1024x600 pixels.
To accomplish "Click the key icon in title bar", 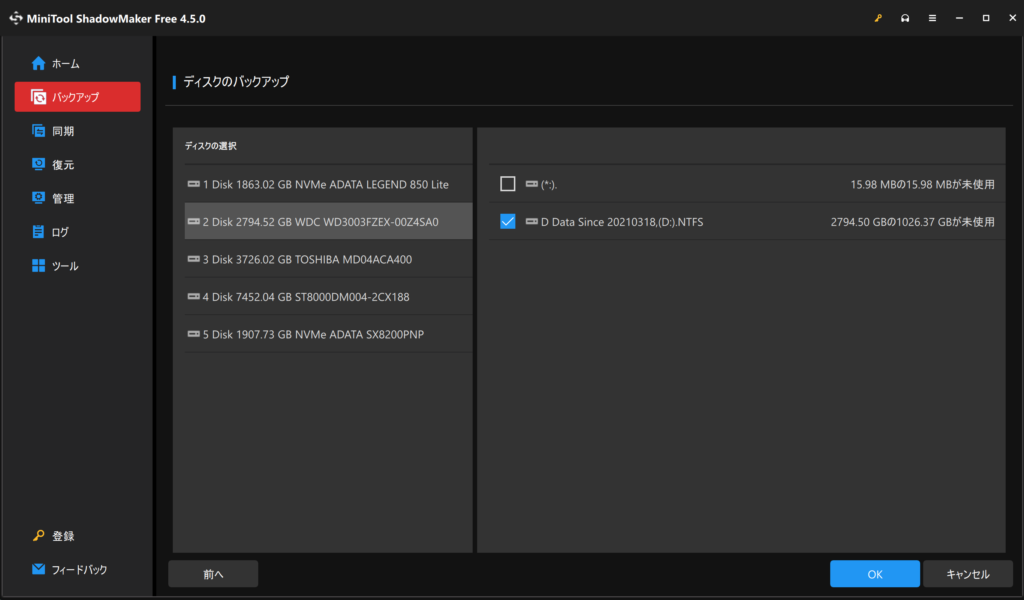I will click(878, 18).
